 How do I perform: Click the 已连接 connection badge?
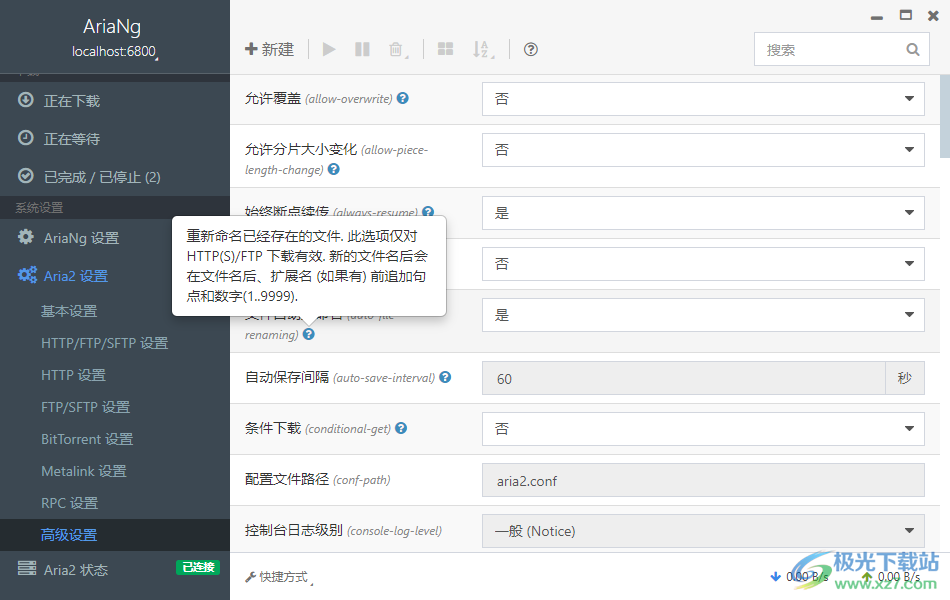pyautogui.click(x=198, y=567)
